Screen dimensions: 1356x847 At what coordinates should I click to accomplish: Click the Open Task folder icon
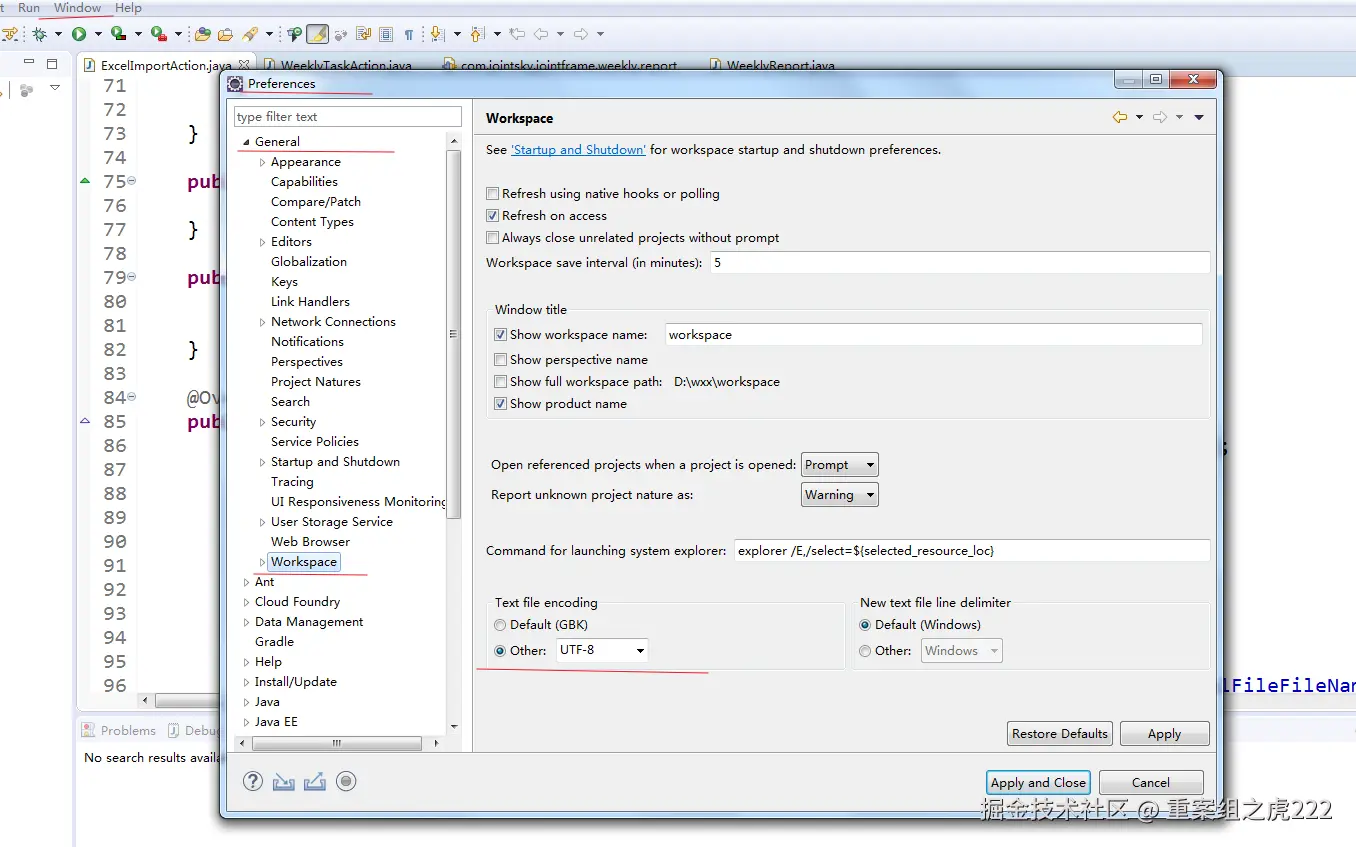[226, 34]
